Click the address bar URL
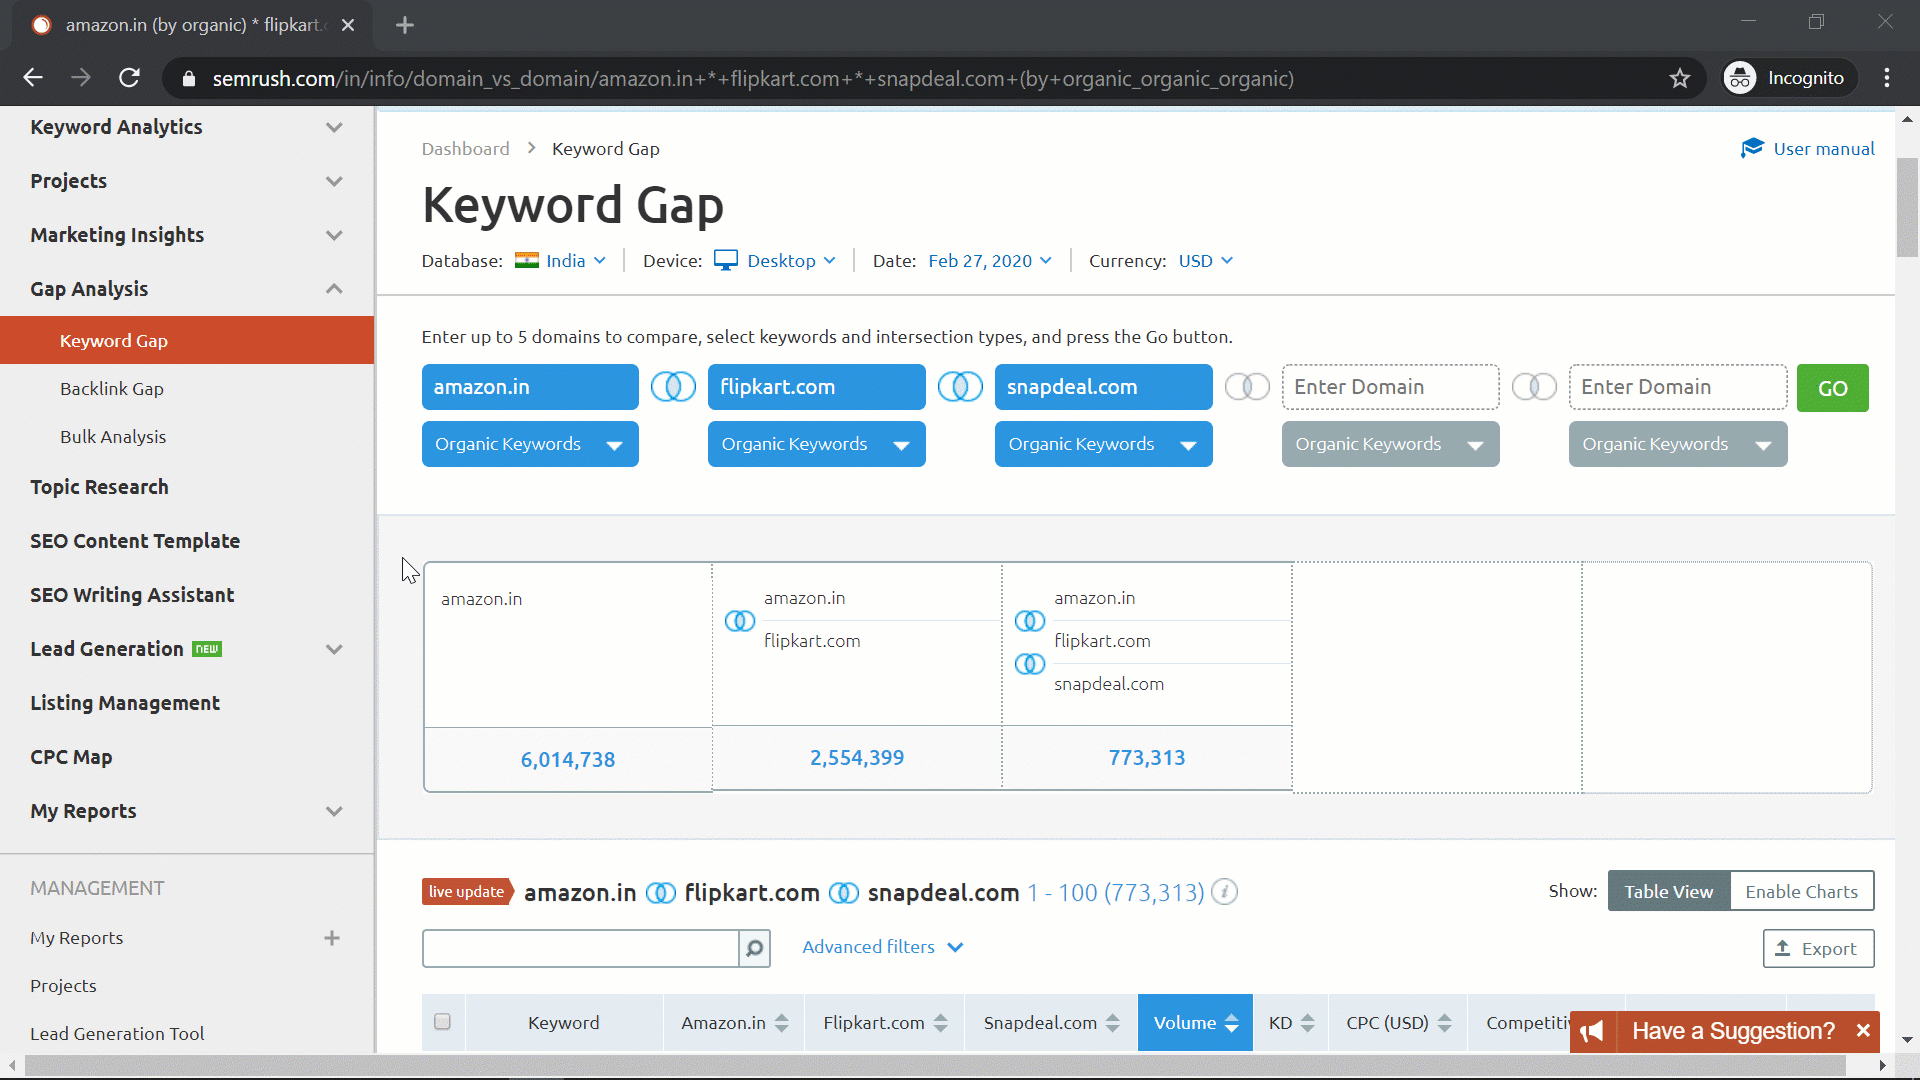The image size is (1920, 1080). coord(753,79)
